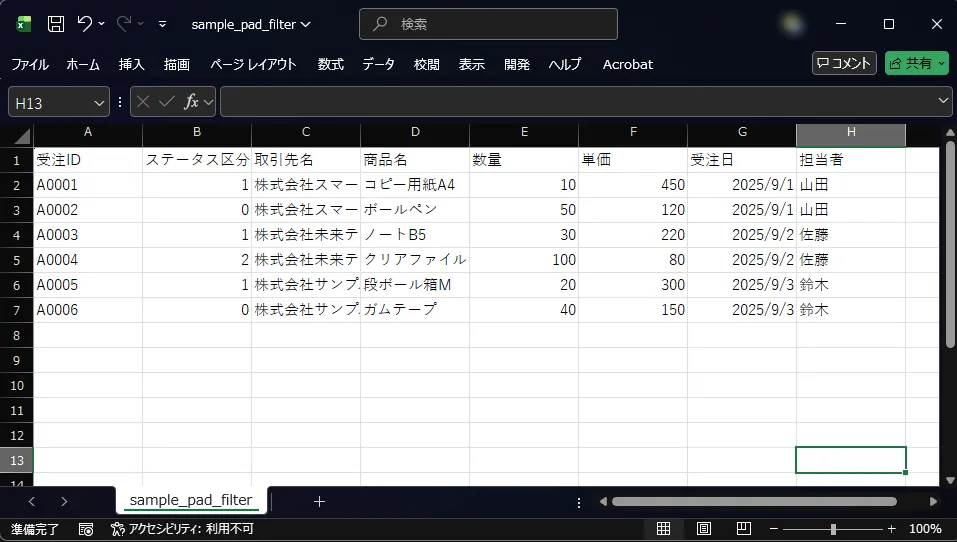Click the macro recording icon in status bar
The width and height of the screenshot is (957, 542).
click(86, 528)
